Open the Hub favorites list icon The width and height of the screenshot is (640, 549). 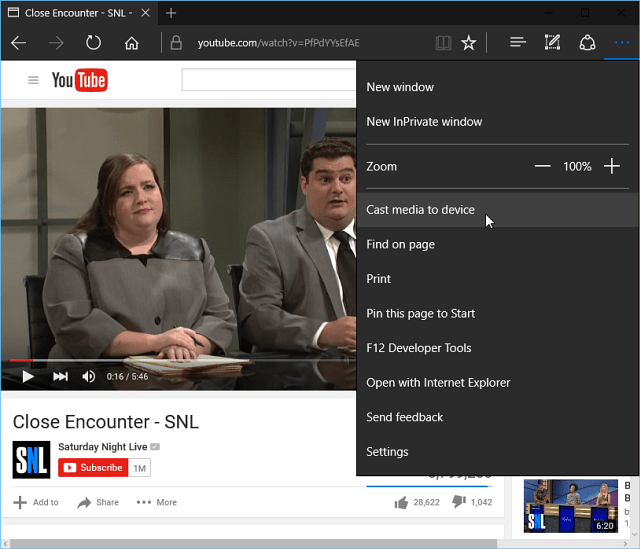point(518,42)
